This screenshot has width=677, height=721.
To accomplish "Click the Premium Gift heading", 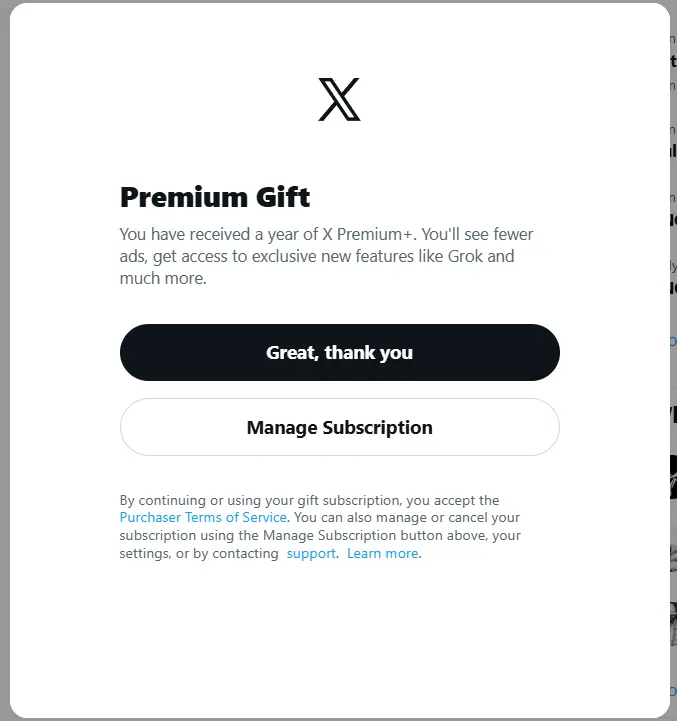I will click(x=215, y=197).
